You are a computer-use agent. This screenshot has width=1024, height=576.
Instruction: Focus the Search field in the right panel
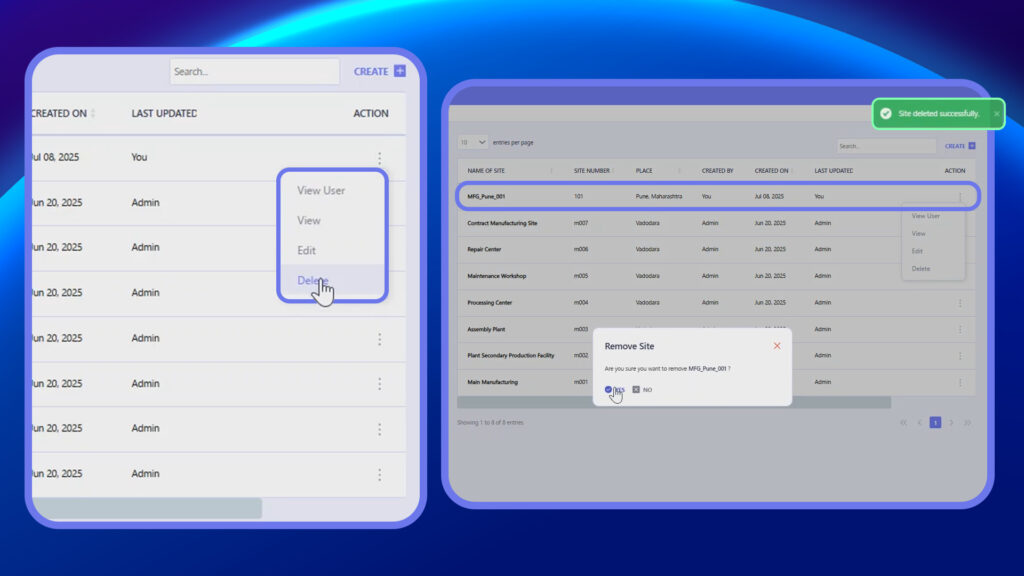[886, 146]
